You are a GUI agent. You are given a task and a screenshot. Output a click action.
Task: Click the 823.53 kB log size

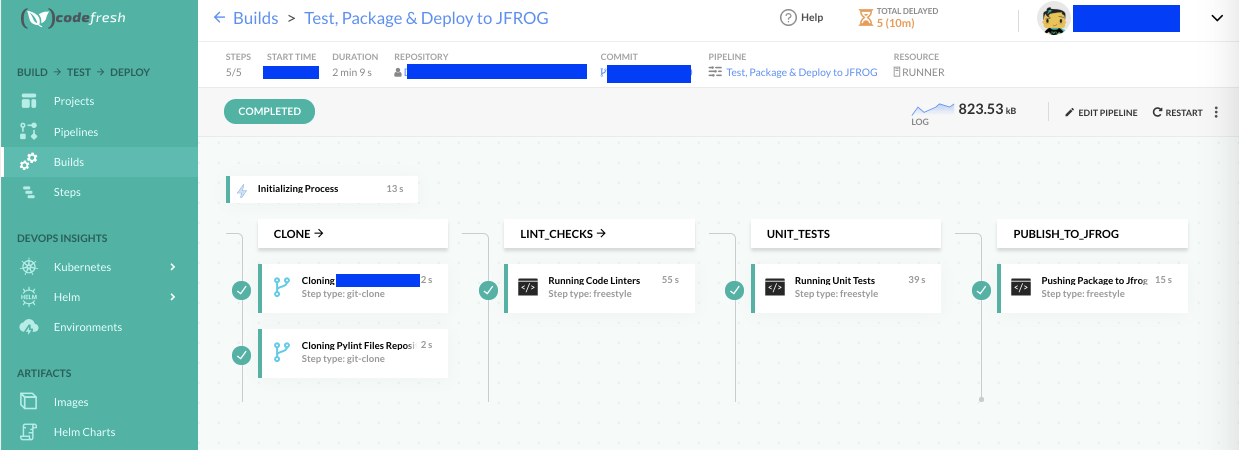point(987,109)
